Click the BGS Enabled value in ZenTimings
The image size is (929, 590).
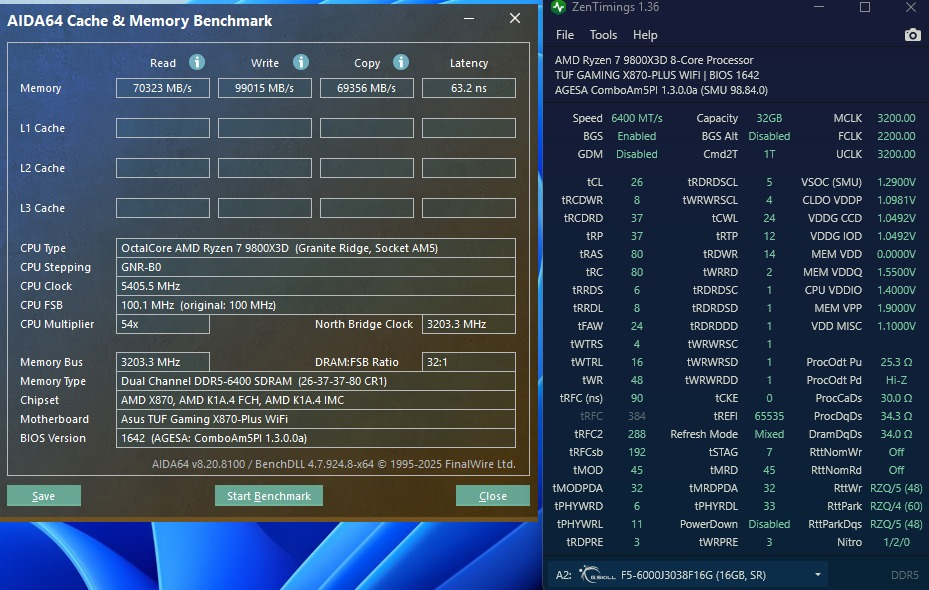(x=636, y=136)
